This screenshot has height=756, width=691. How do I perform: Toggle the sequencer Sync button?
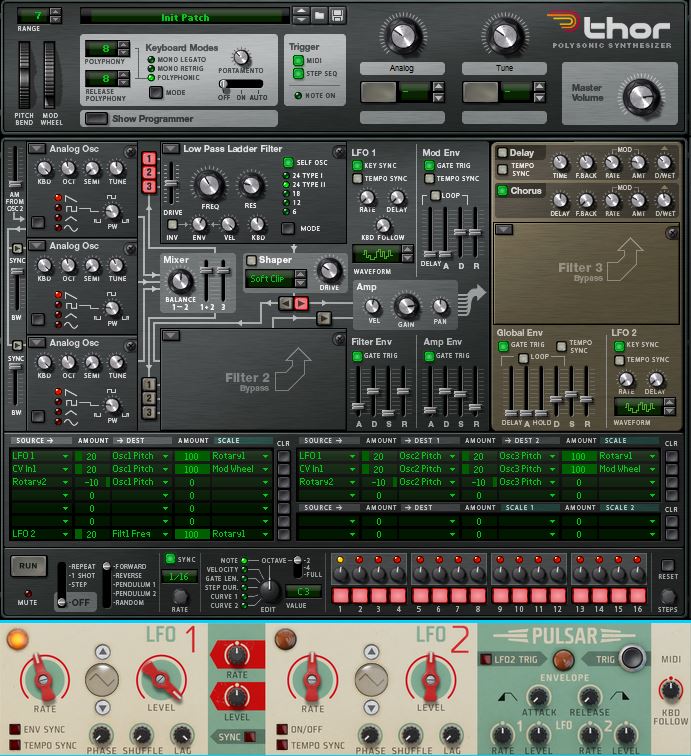[x=170, y=559]
